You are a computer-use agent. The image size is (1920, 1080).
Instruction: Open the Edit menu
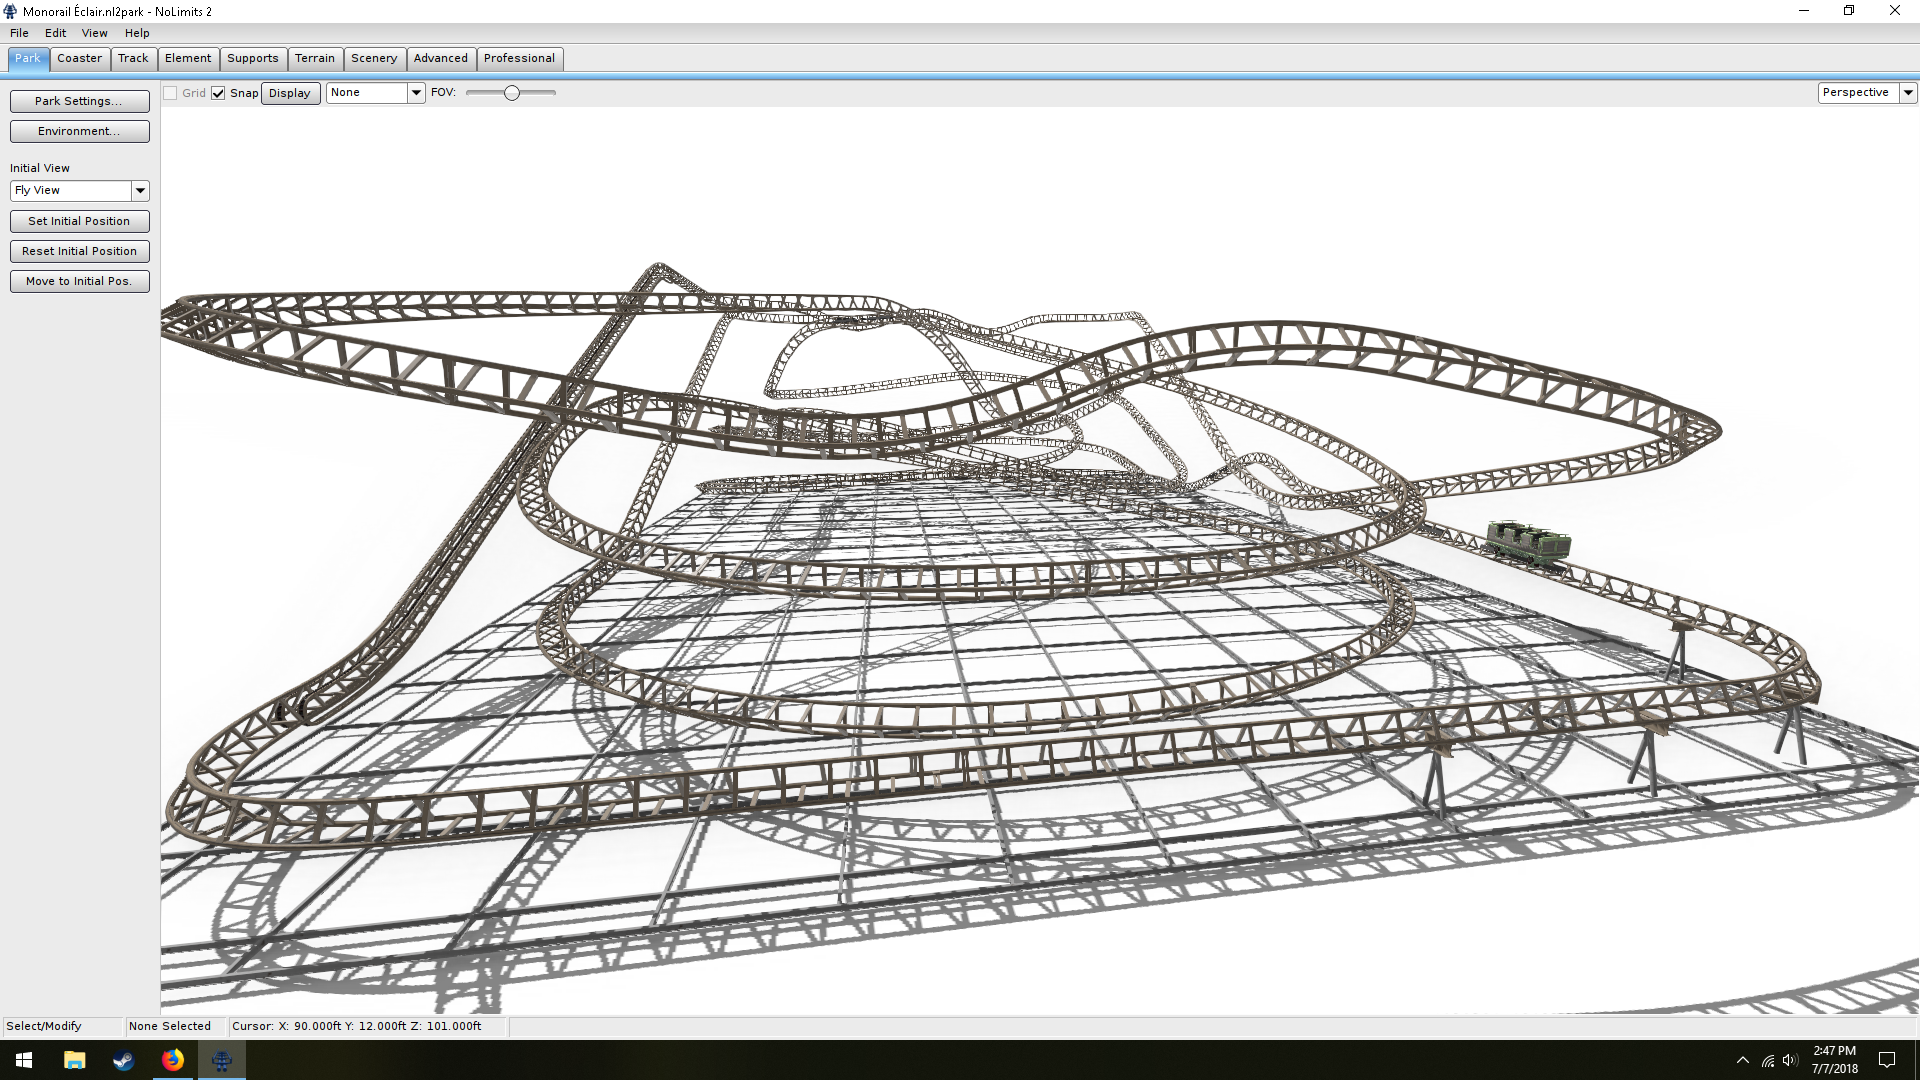pos(55,33)
